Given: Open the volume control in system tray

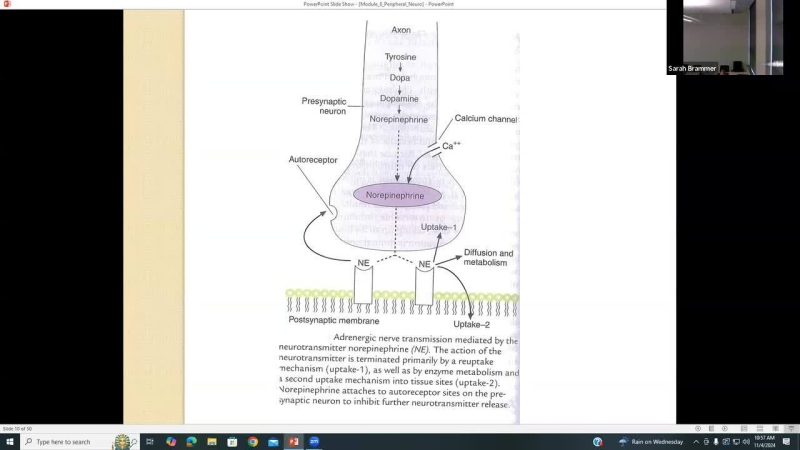Looking at the screenshot, I should [x=746, y=441].
